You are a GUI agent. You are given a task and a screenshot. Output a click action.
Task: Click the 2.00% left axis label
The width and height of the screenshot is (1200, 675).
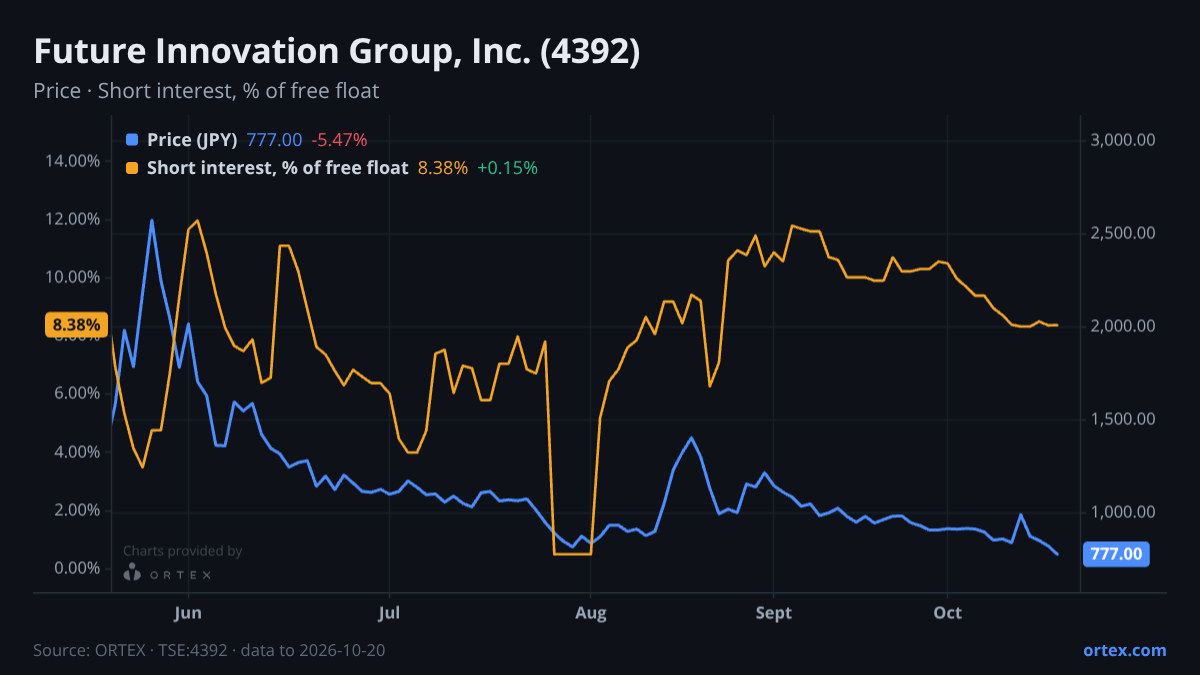(77, 510)
